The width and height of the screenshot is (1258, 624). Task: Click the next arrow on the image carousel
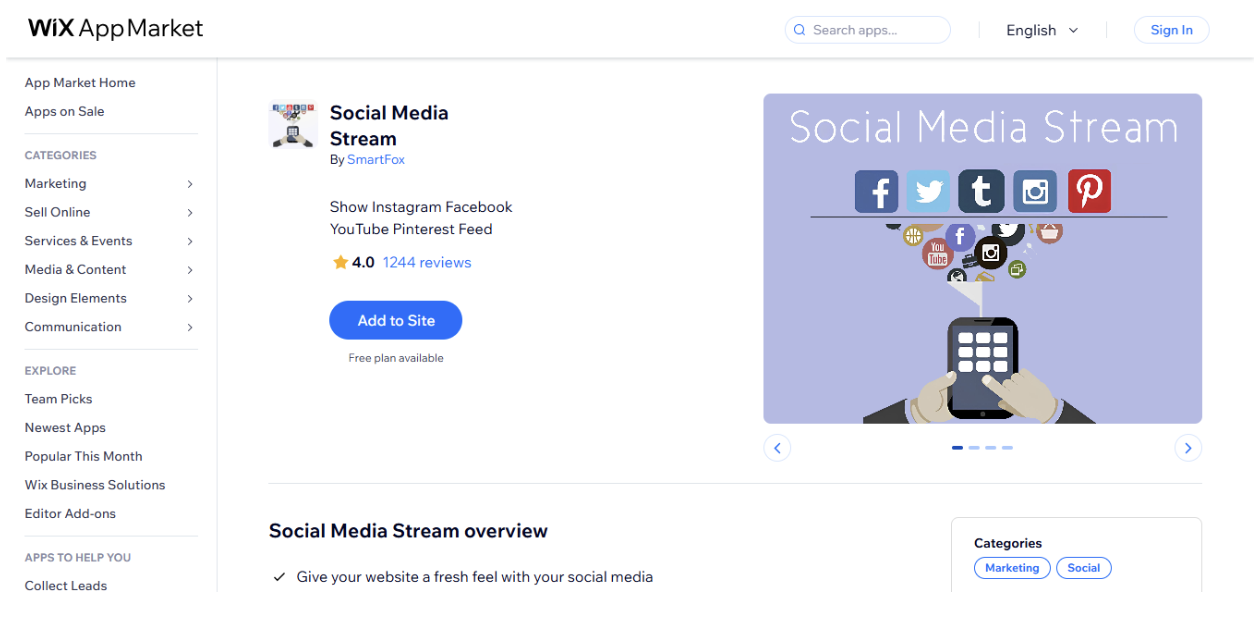point(1188,447)
